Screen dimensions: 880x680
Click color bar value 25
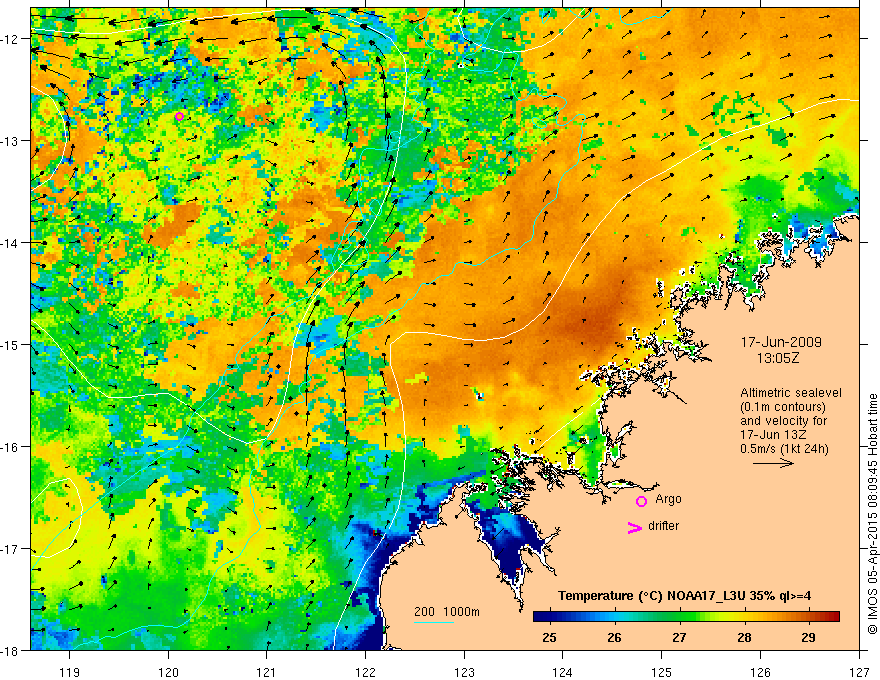point(549,637)
